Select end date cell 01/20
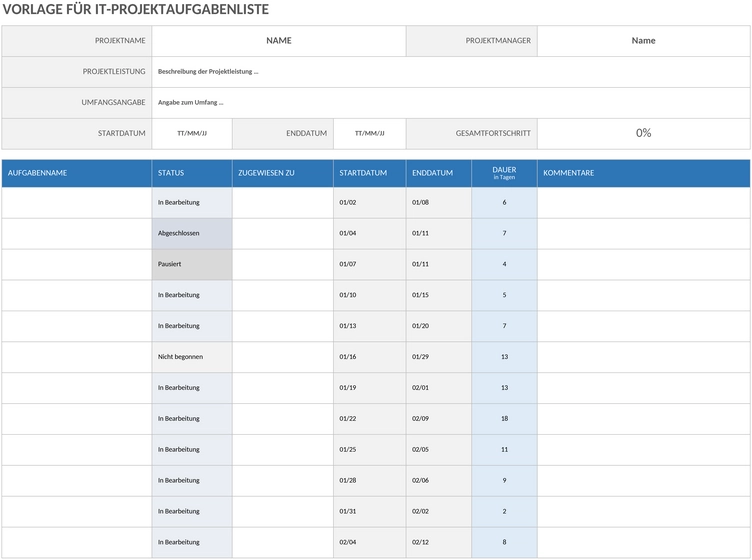Screen dimensions: 752x560 tap(439, 326)
